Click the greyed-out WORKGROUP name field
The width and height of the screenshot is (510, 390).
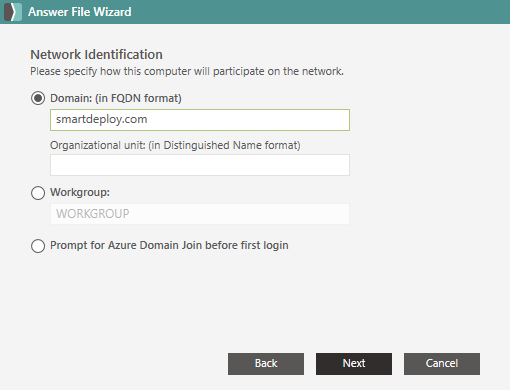(200, 214)
